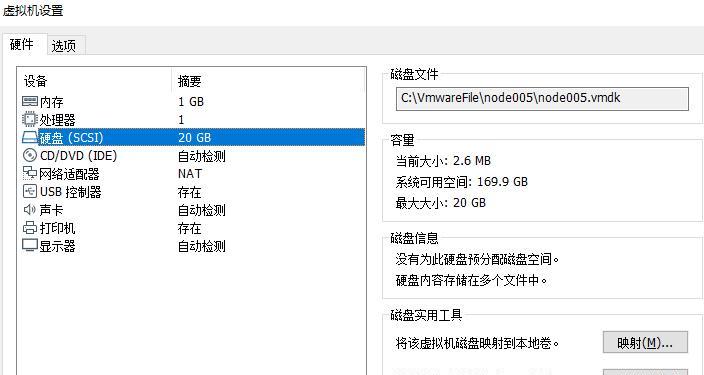Switch to the 硬件 (Hardware) tab
Screen dimensions: 704x375
(x=22, y=45)
